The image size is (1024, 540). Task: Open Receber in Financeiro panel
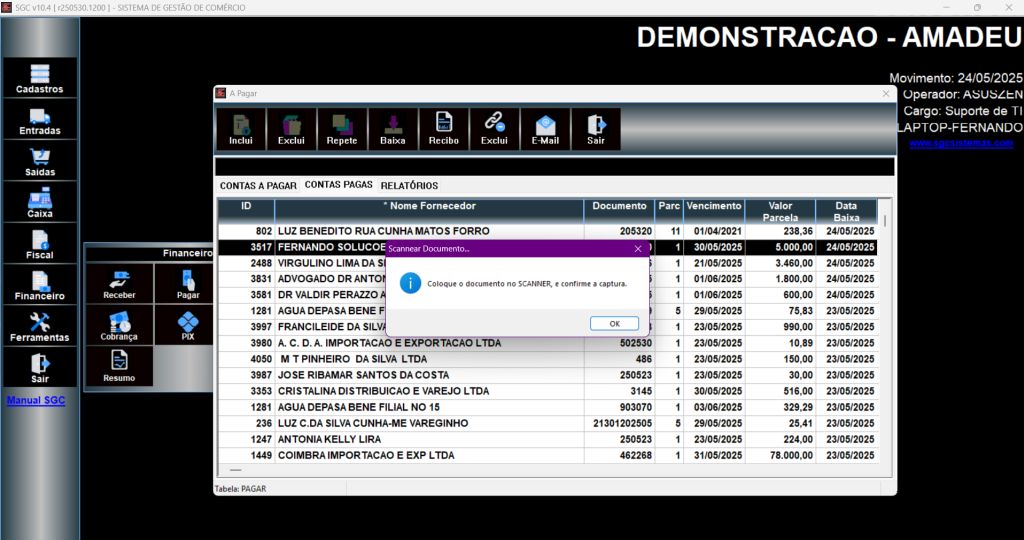pyautogui.click(x=119, y=284)
